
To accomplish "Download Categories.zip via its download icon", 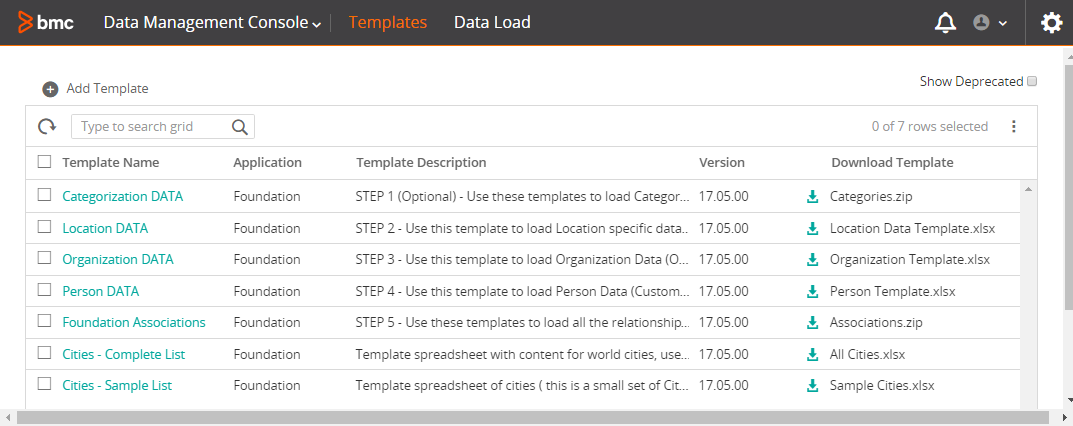I will 812,197.
